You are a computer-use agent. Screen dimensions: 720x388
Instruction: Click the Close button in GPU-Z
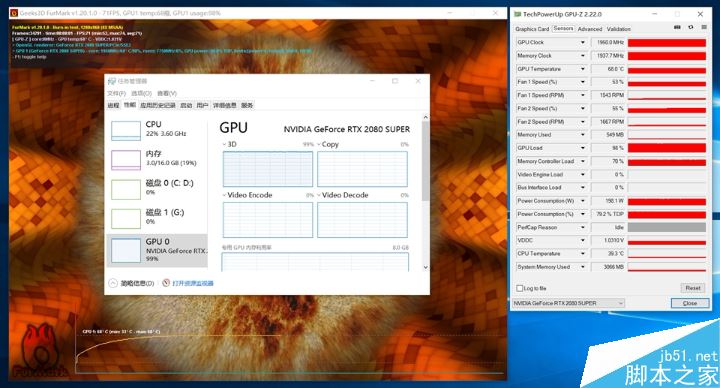click(x=690, y=303)
